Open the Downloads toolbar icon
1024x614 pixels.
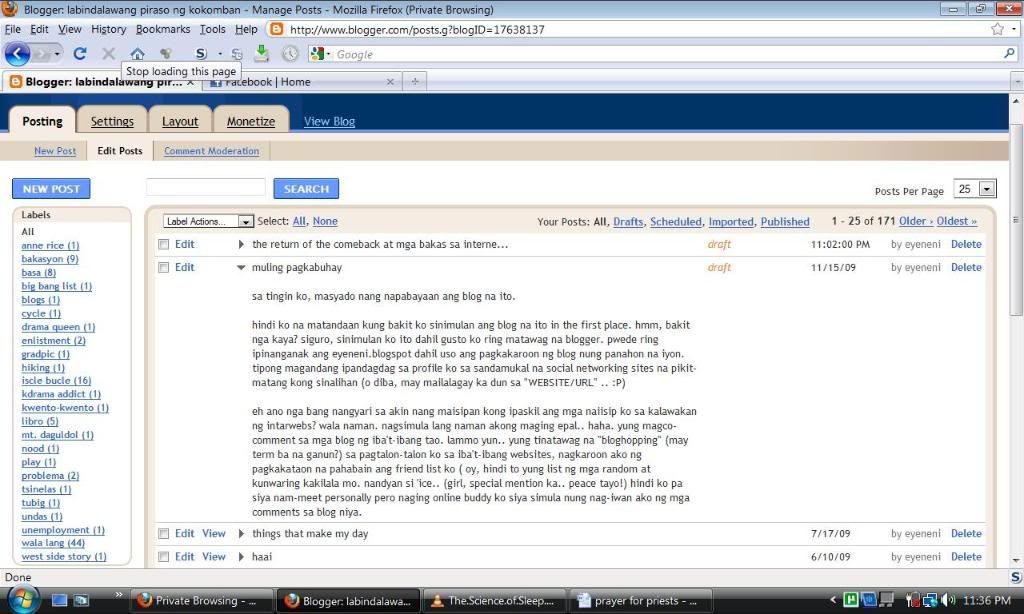pos(261,54)
